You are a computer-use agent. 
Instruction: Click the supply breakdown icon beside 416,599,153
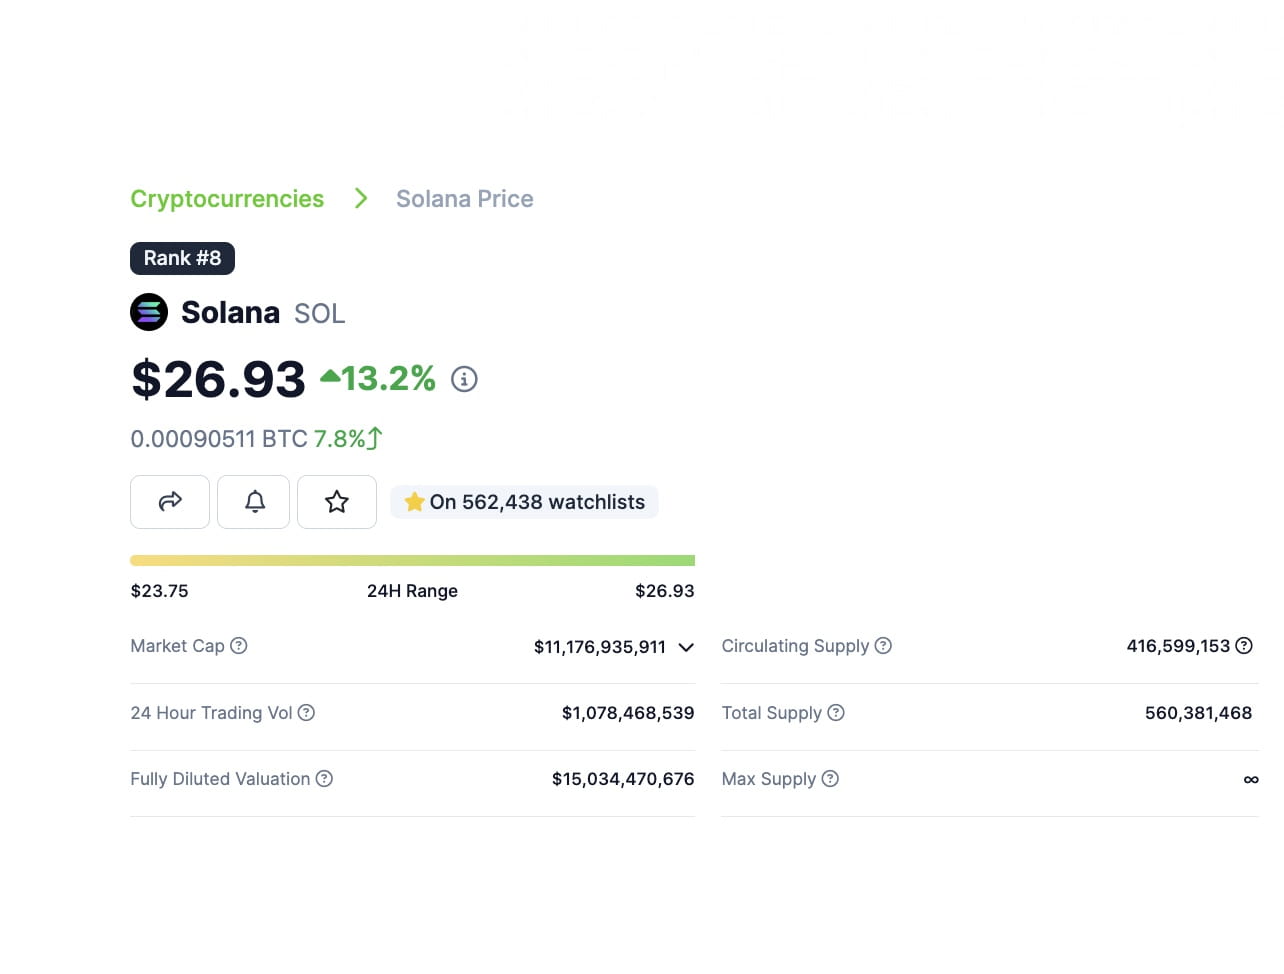pyautogui.click(x=1244, y=645)
